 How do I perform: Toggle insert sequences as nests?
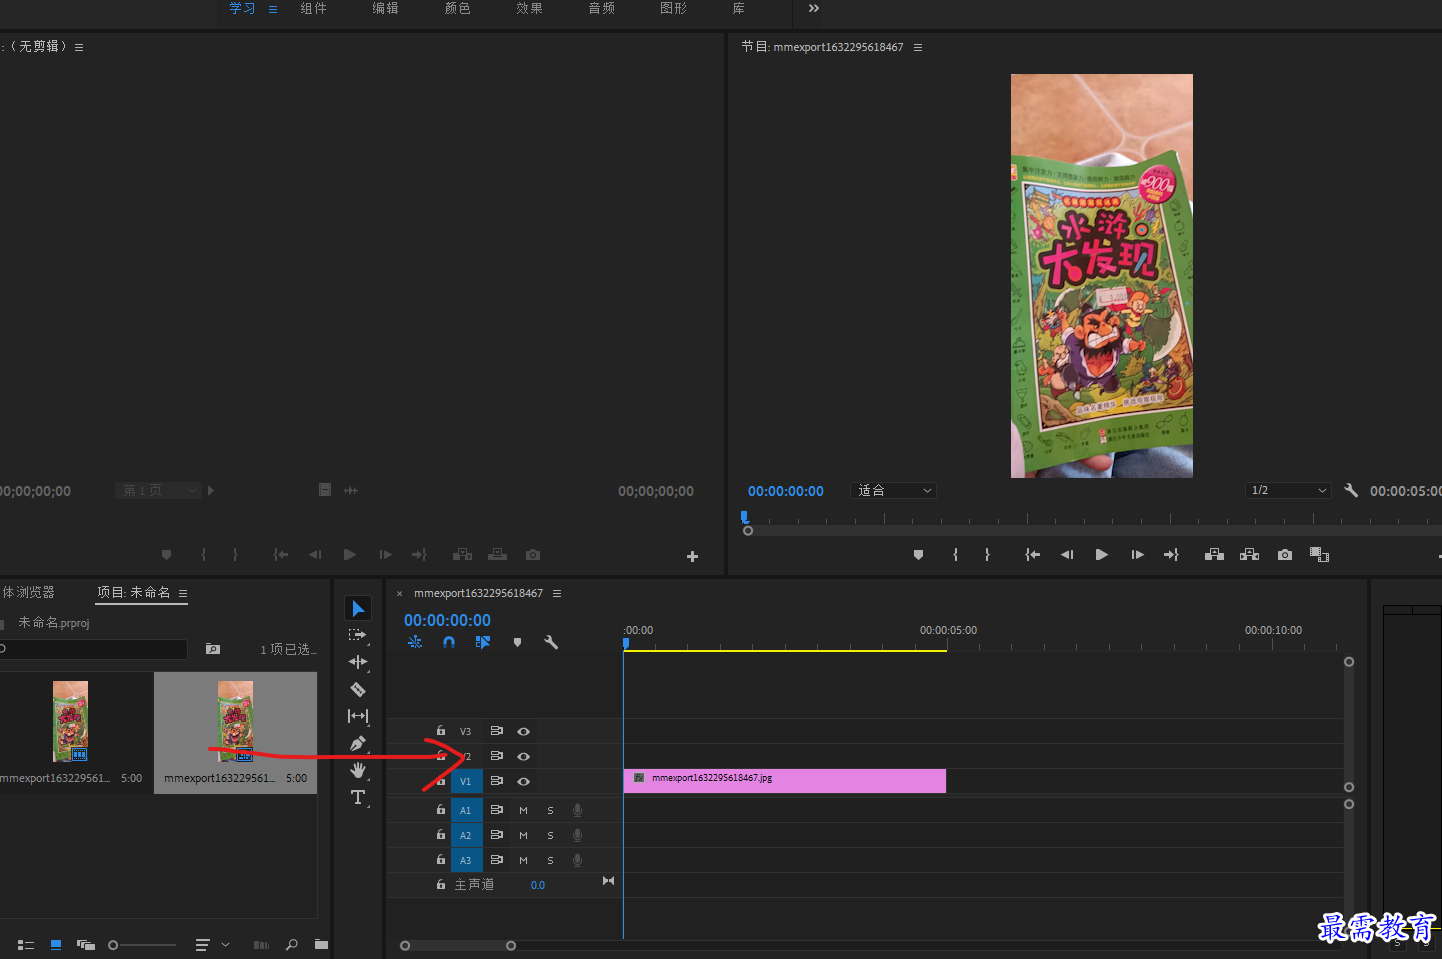pos(415,642)
